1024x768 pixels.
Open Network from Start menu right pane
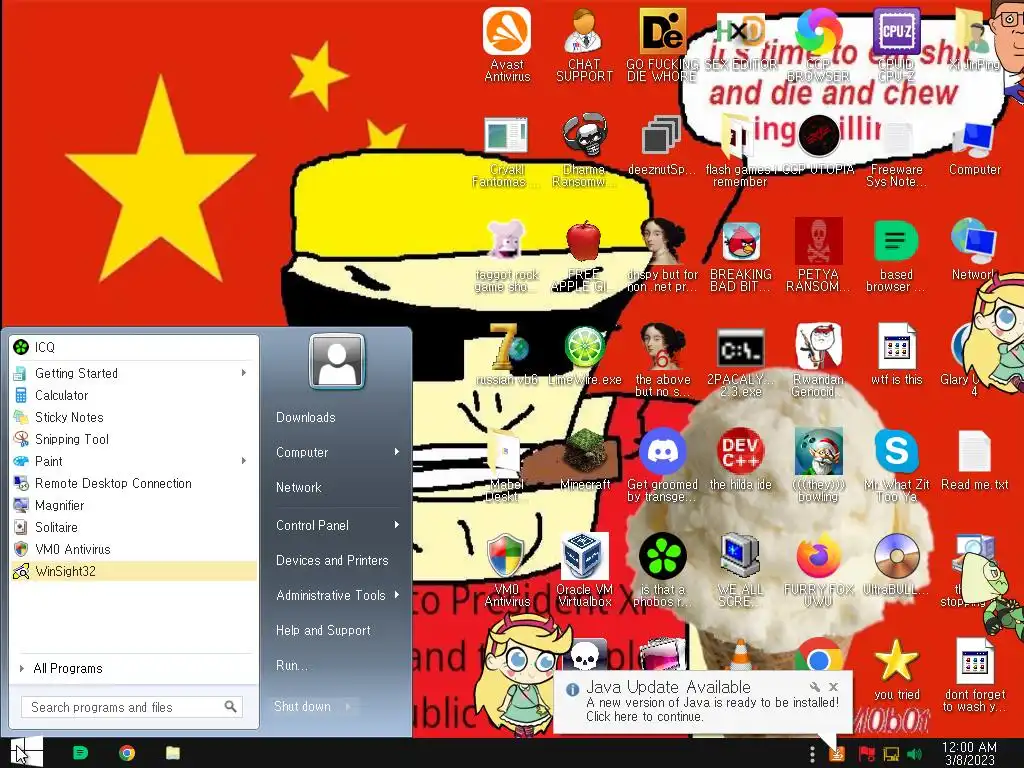298,487
